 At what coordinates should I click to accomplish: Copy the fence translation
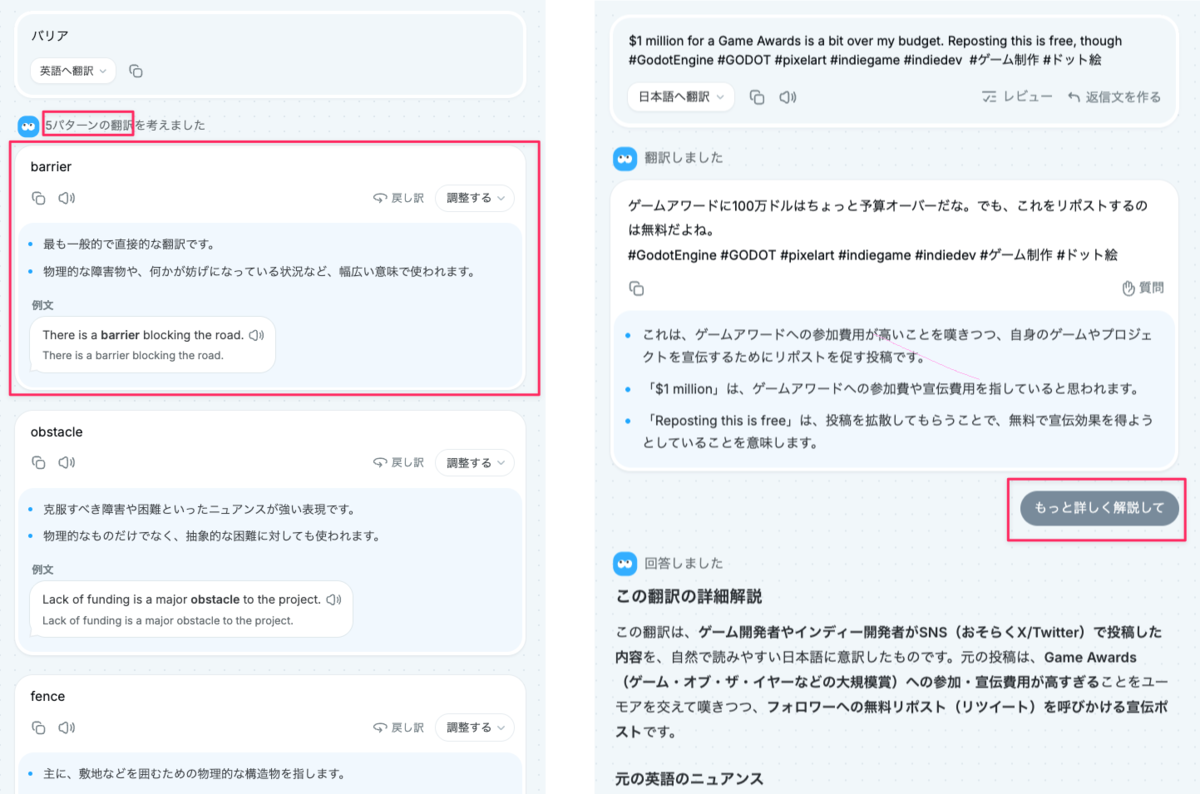click(39, 727)
